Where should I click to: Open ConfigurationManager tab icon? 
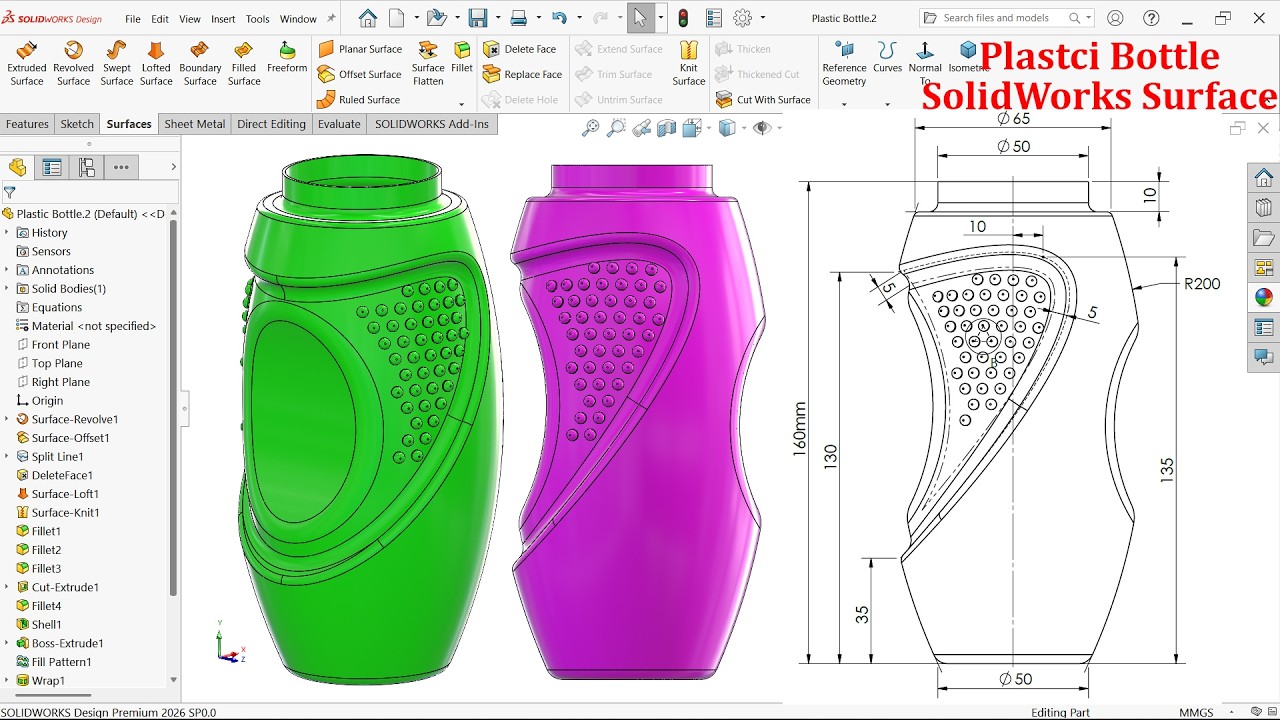[87, 167]
